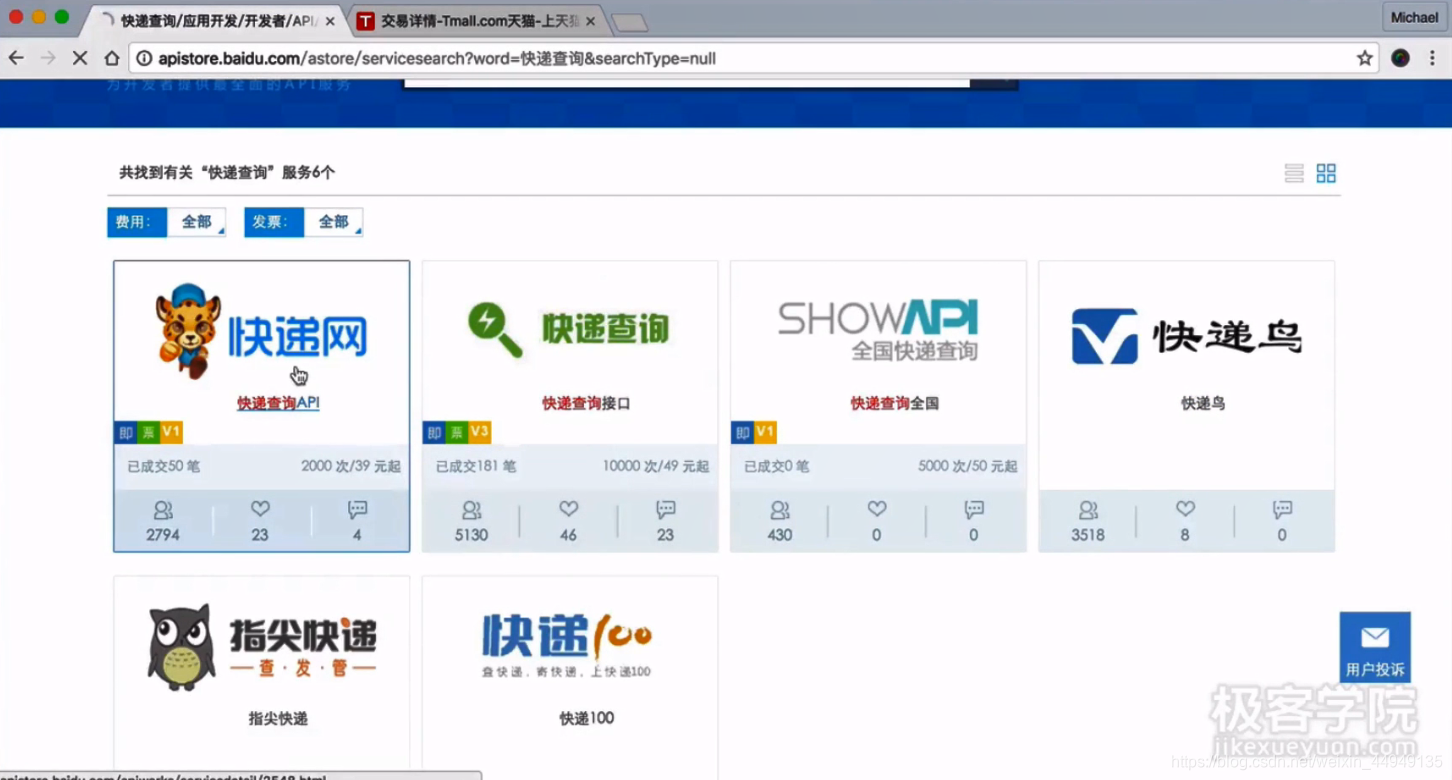This screenshot has height=780, width=1452.
Task: Click users icon with 2794 count
Action: click(x=163, y=511)
